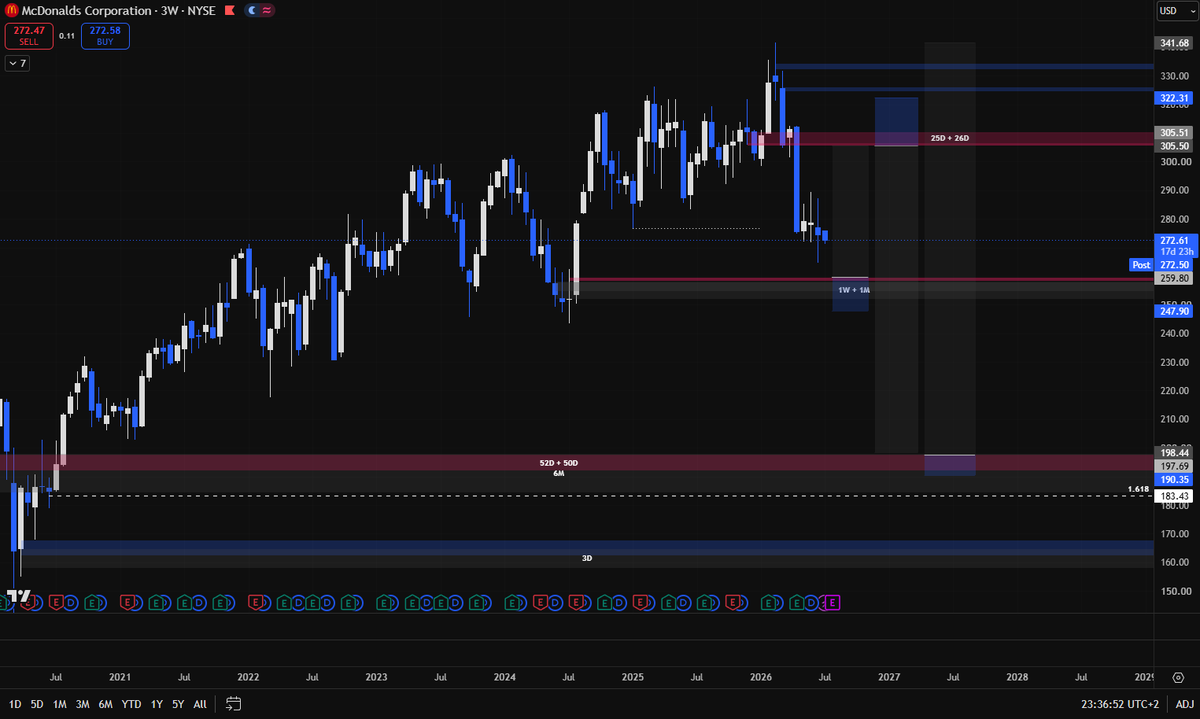Click the 305.51 price label
Screen dimensions: 1200x719
click(x=1173, y=133)
